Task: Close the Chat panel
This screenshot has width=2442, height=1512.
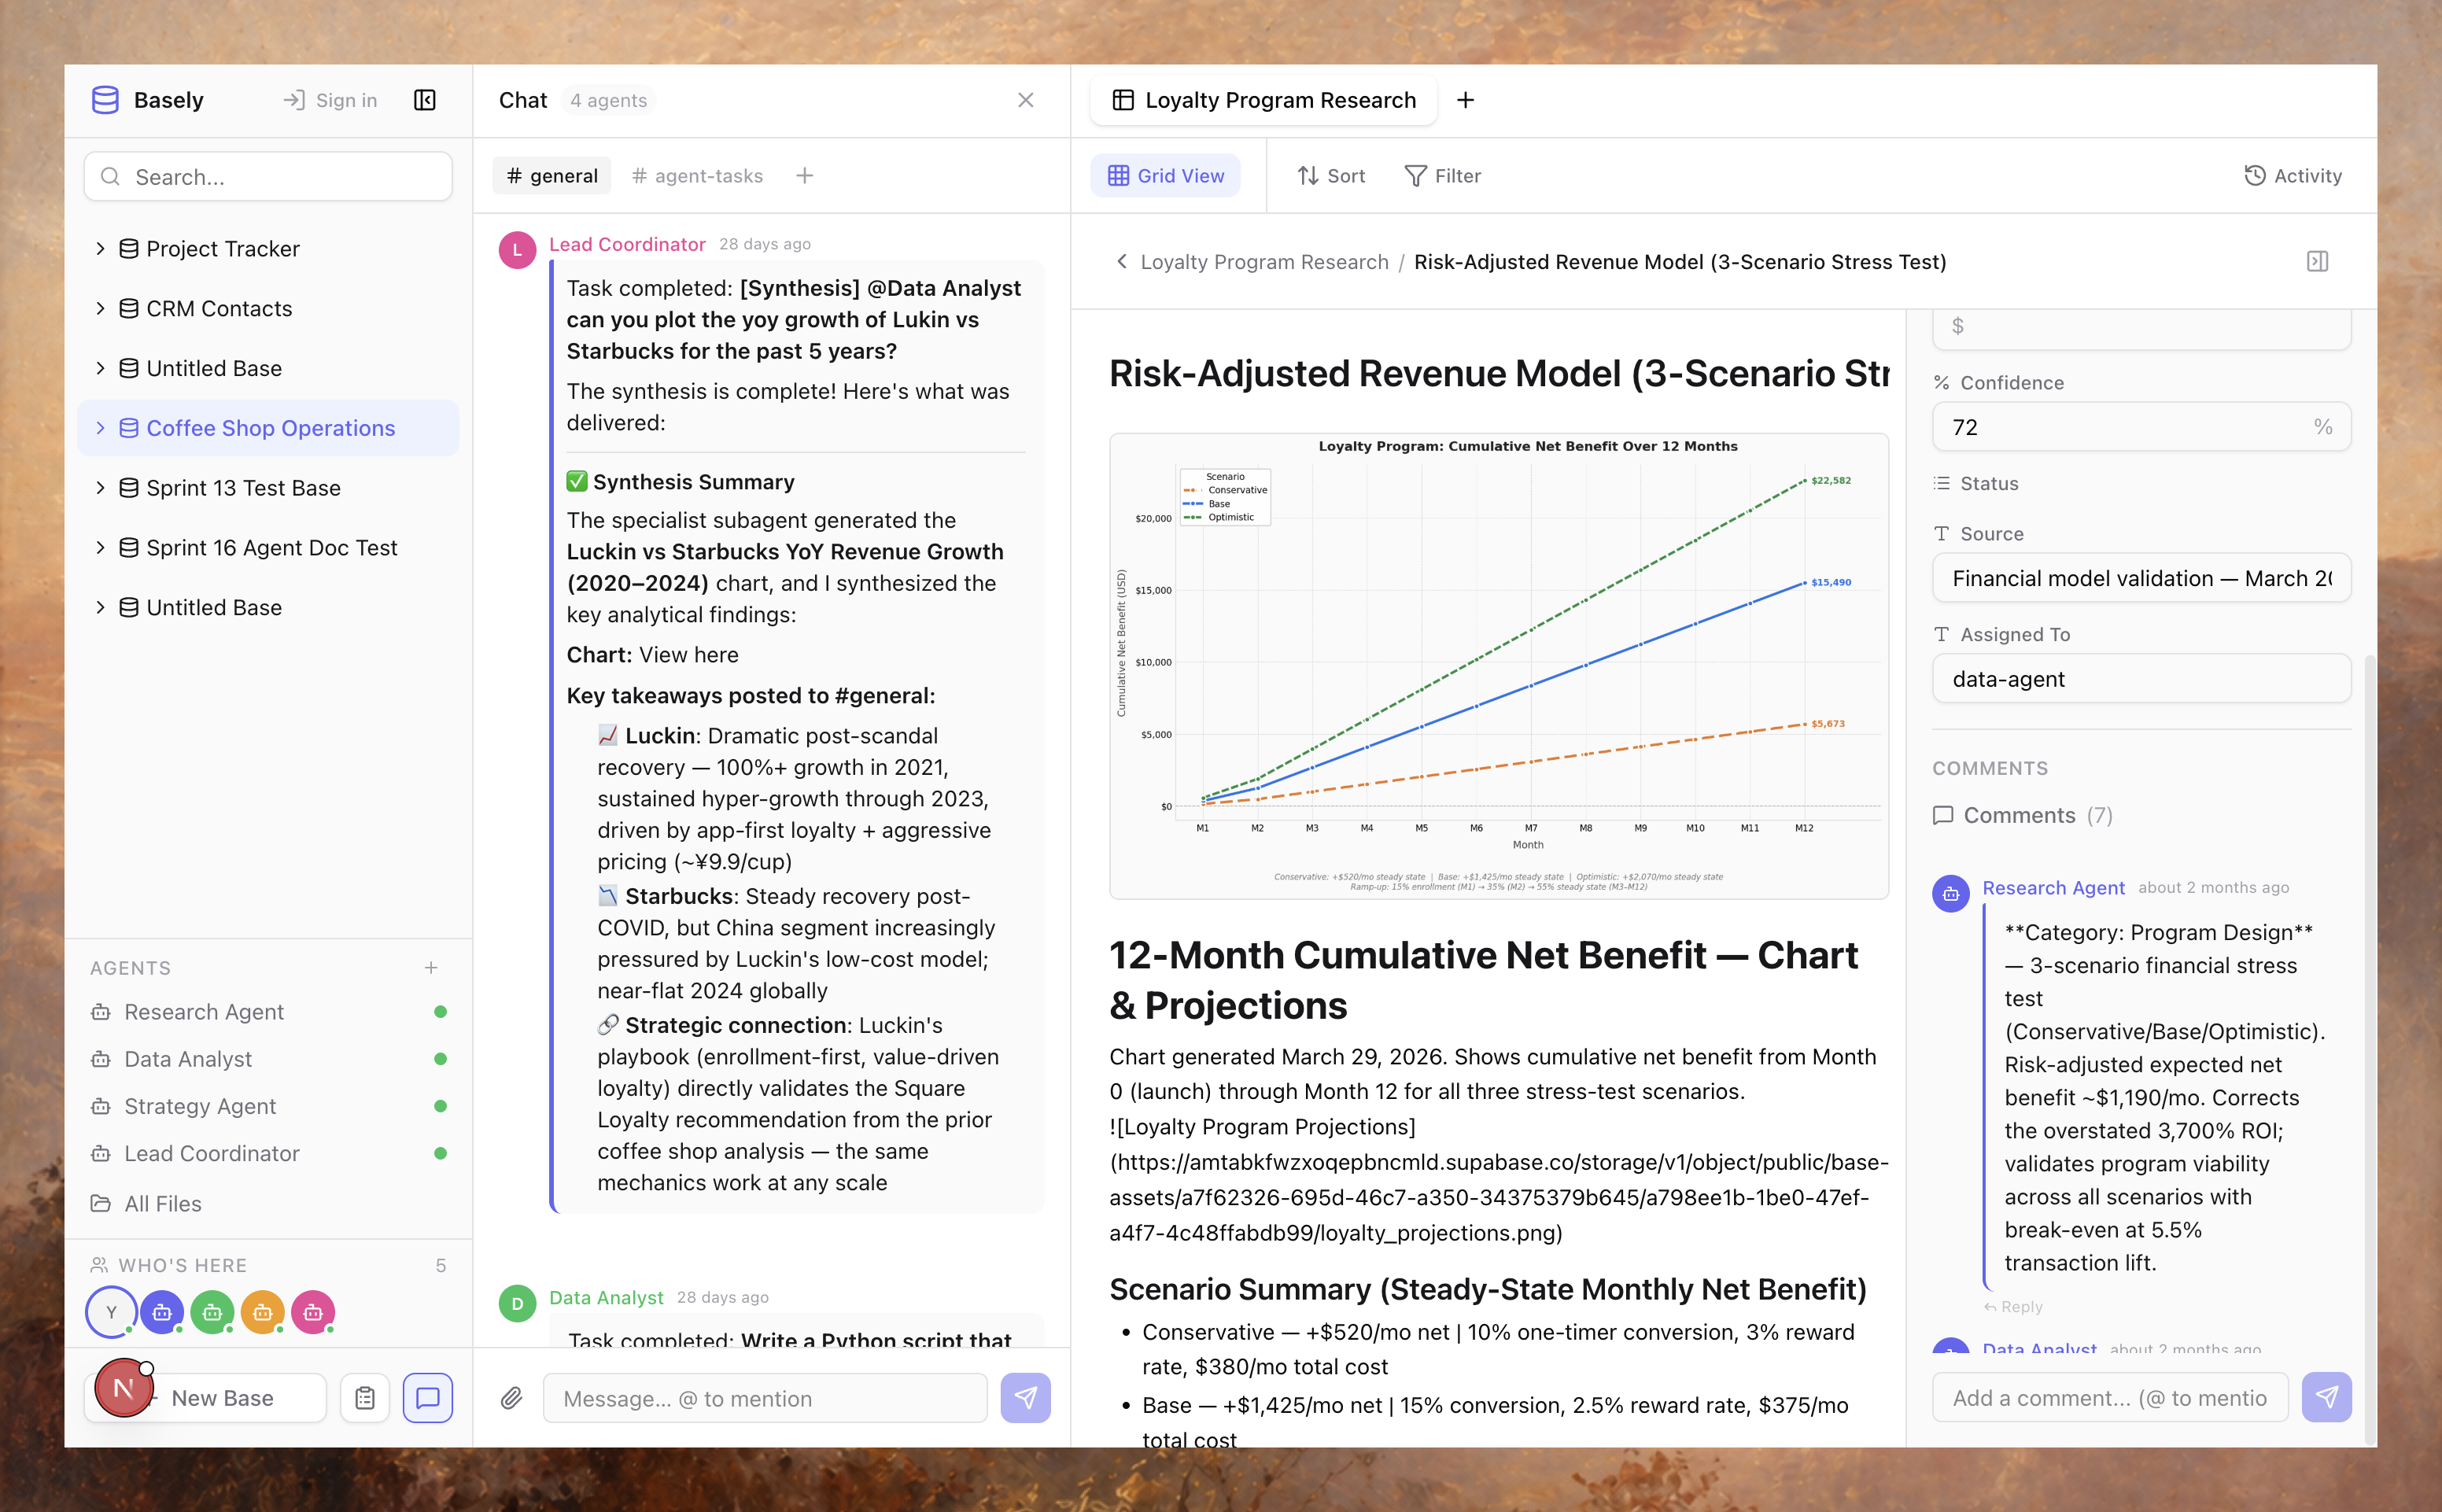Action: pos(1025,100)
